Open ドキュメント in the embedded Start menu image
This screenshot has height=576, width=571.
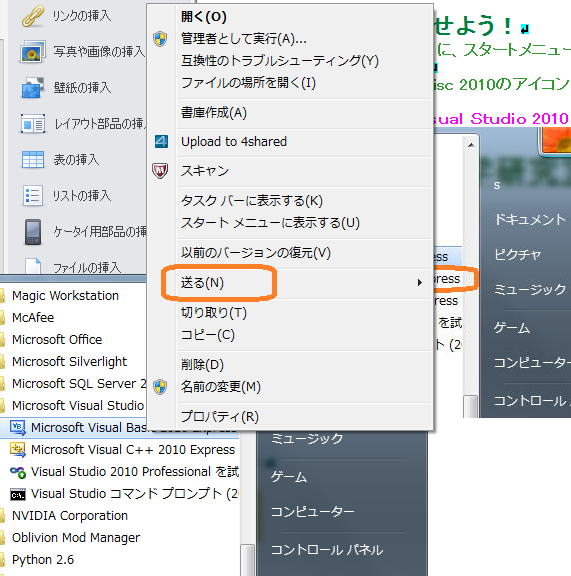tap(530, 219)
